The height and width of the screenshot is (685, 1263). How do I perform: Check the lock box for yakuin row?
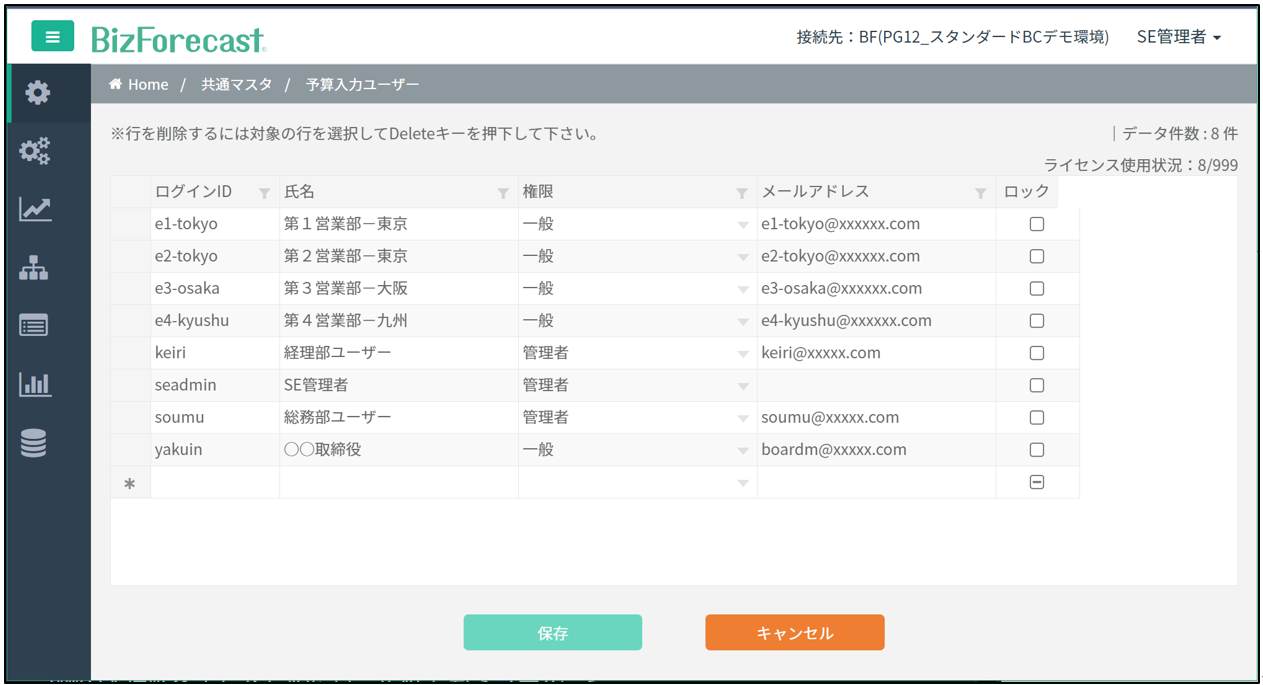click(1037, 450)
